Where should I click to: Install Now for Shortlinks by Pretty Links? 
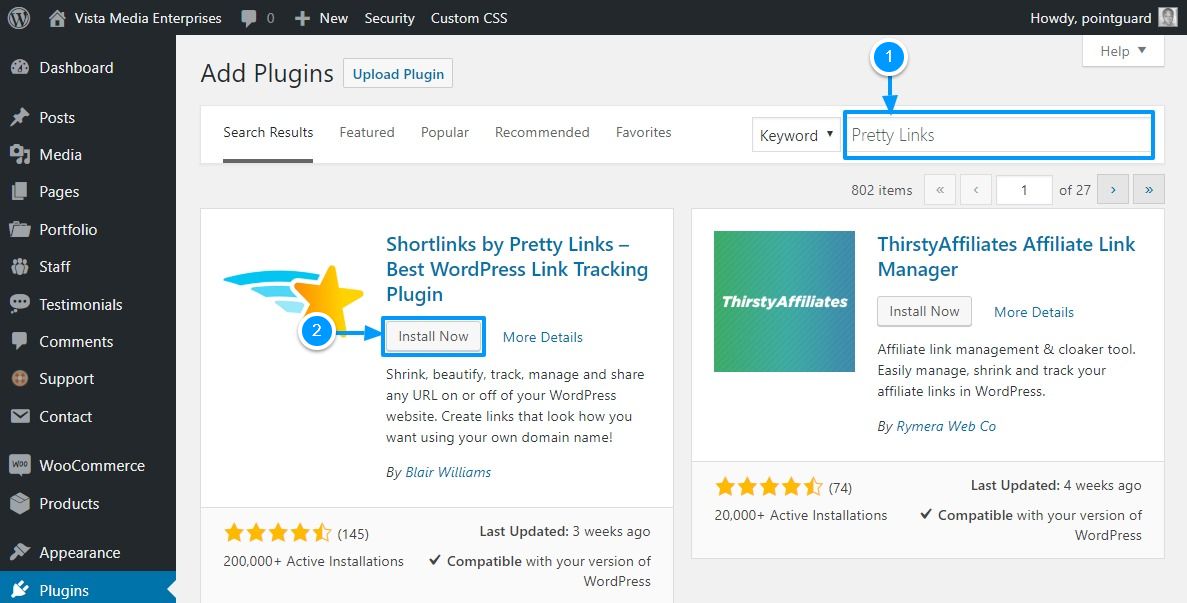coord(433,337)
